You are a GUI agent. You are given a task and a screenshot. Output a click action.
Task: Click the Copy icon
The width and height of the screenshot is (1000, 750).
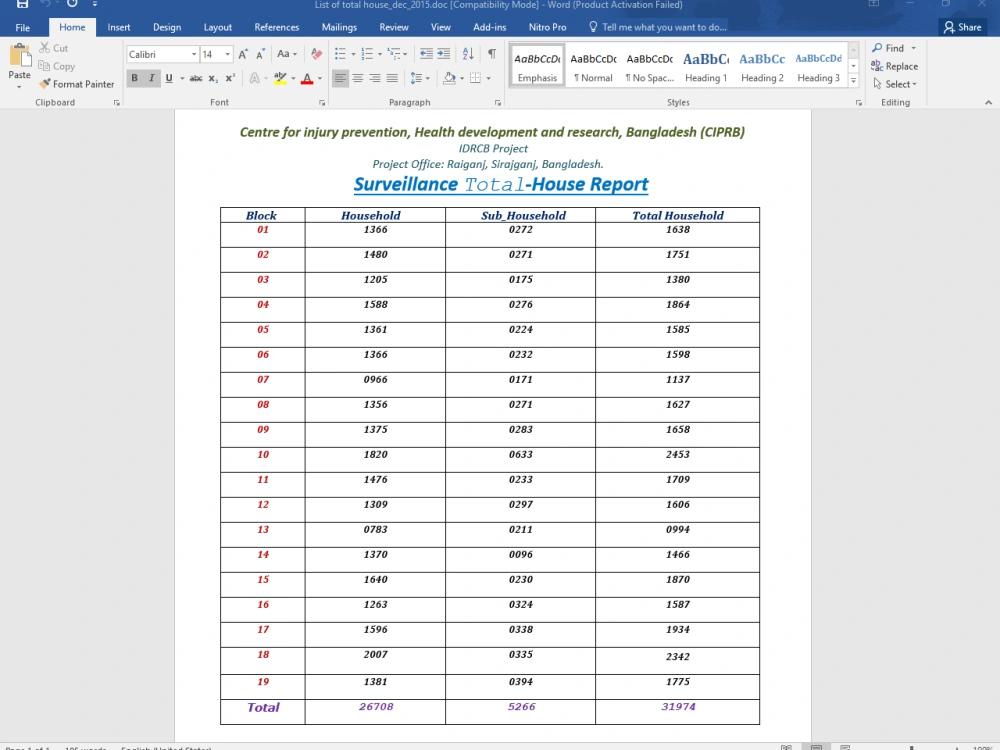point(43,66)
